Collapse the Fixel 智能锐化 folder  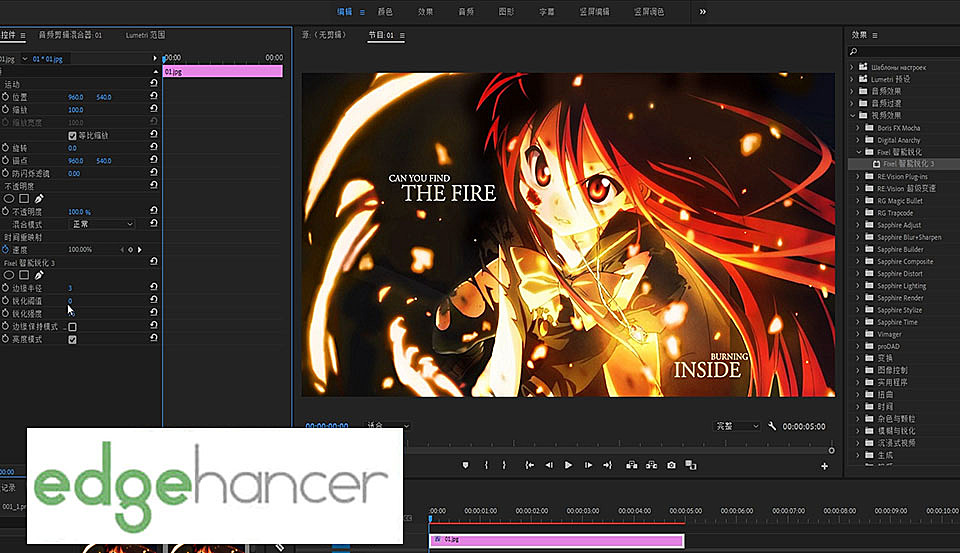[x=858, y=152]
